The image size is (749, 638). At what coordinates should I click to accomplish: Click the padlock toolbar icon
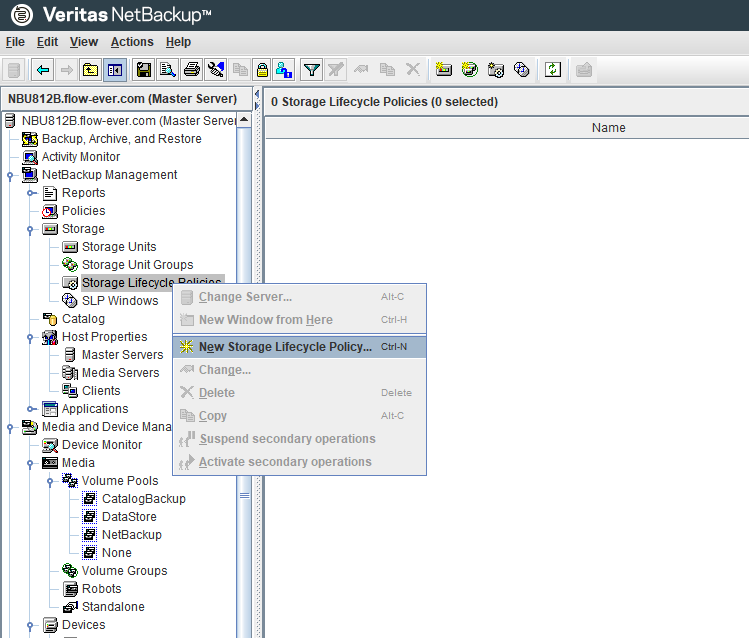pyautogui.click(x=262, y=70)
